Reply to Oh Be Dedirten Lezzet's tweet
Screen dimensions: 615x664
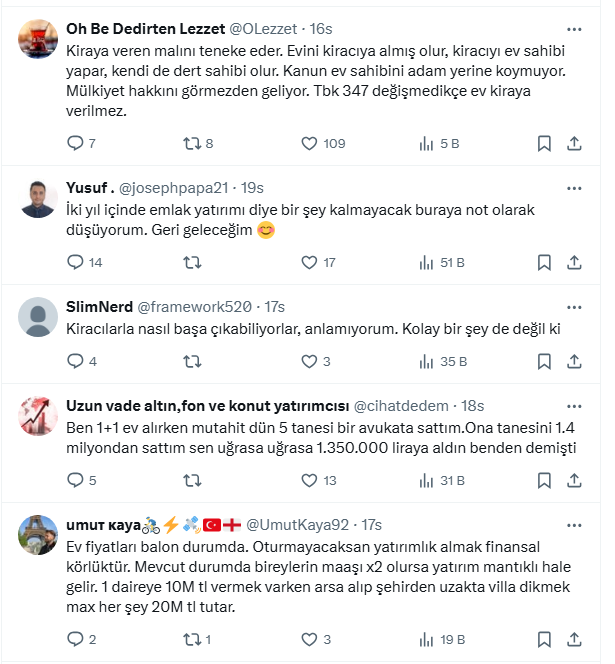(x=75, y=143)
